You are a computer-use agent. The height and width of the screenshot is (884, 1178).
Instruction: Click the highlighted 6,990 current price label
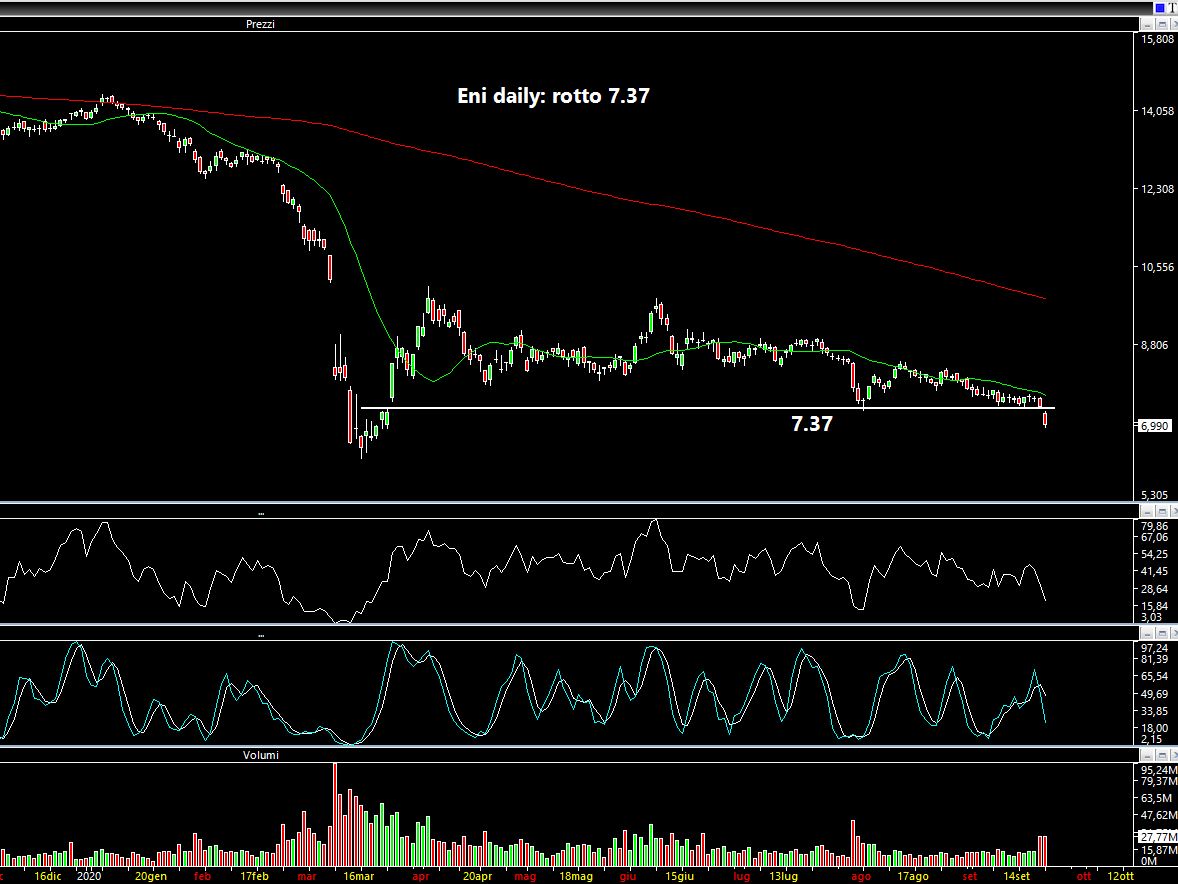(x=1155, y=426)
